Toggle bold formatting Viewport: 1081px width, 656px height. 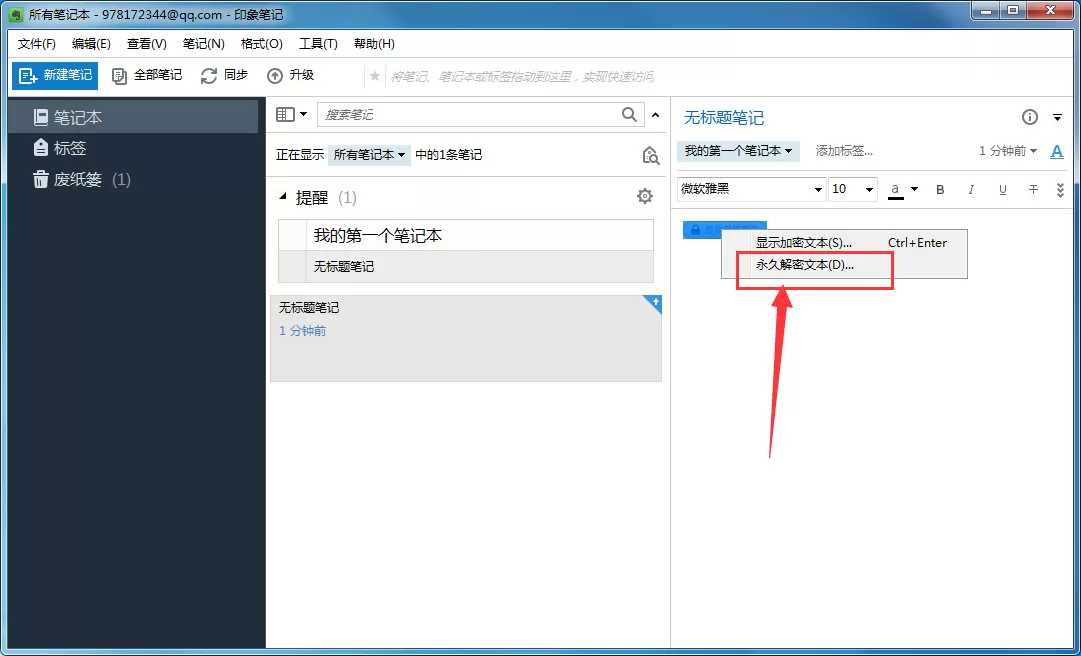[940, 189]
